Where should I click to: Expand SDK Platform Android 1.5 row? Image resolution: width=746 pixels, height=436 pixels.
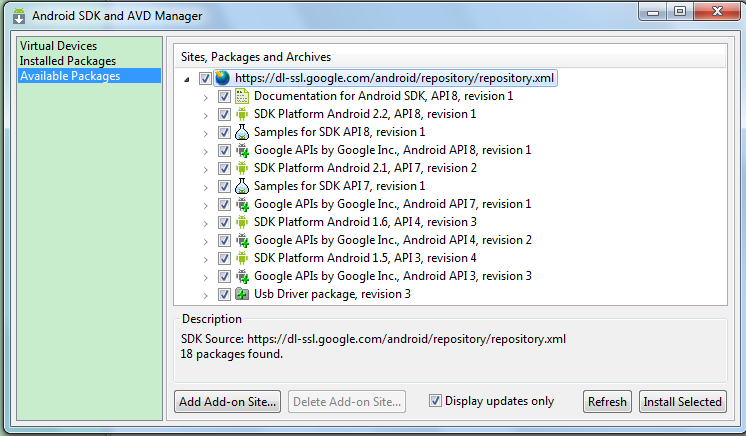[x=206, y=260]
